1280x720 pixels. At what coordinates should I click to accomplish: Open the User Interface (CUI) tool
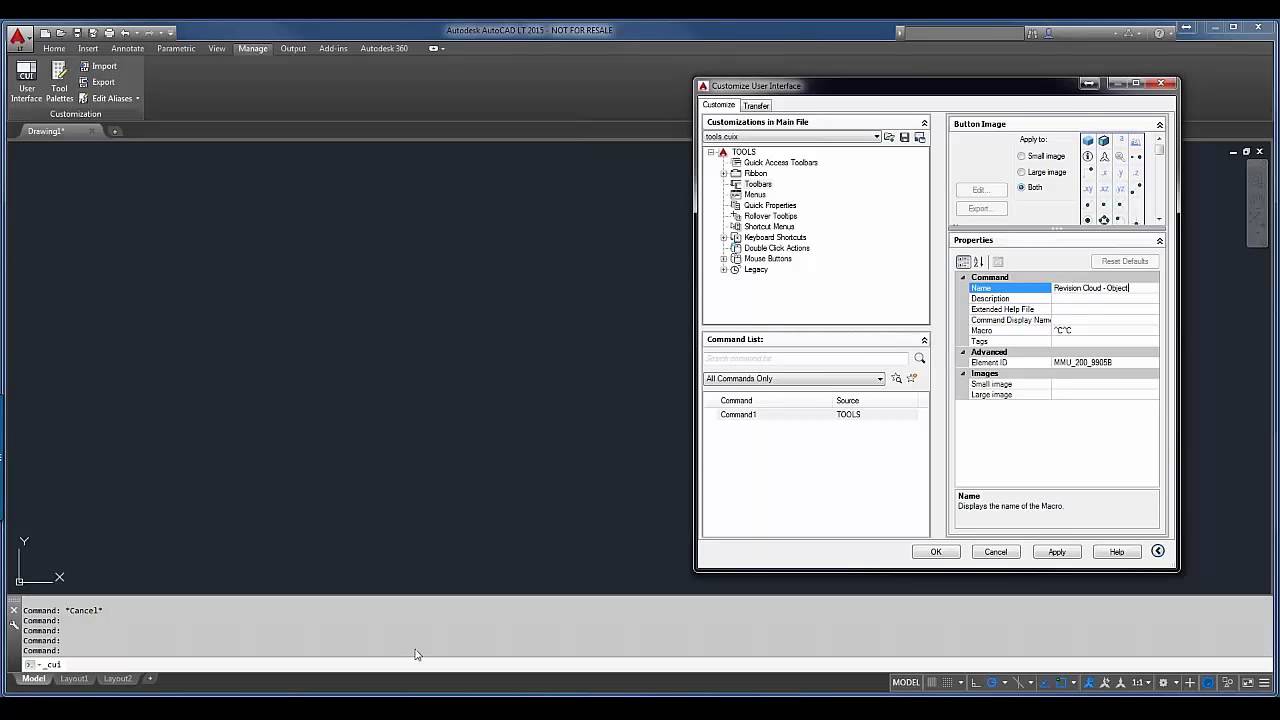point(26,81)
